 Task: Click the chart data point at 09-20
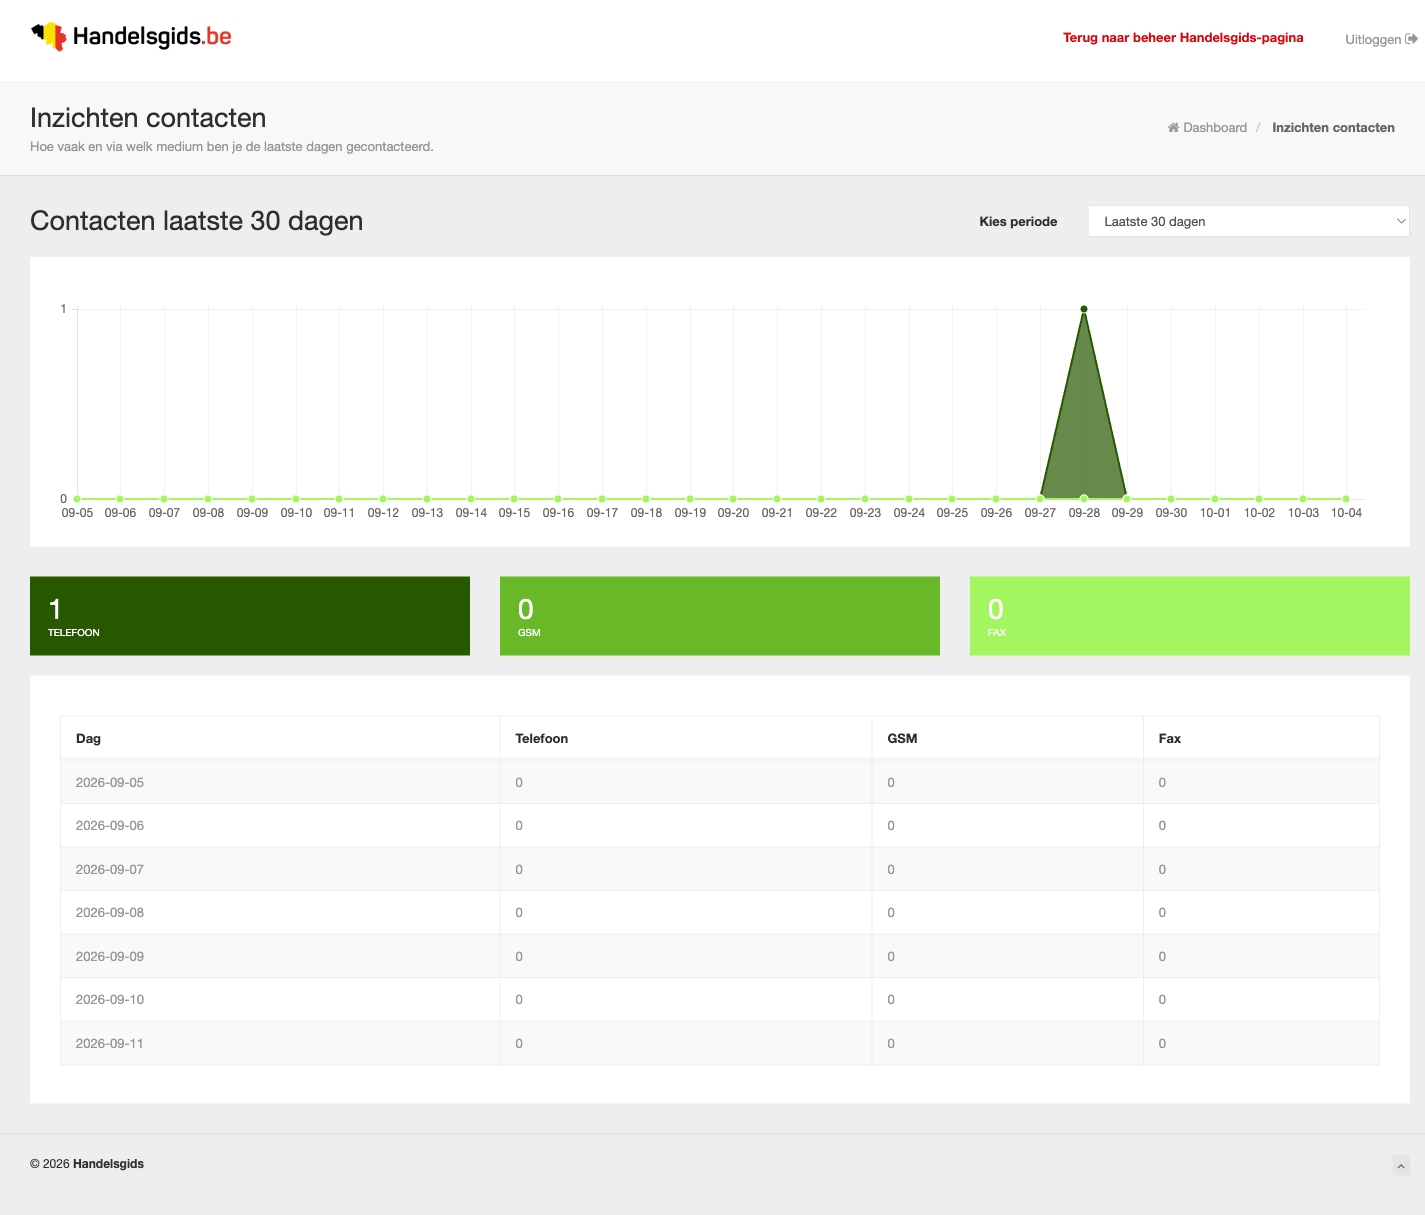(x=733, y=498)
